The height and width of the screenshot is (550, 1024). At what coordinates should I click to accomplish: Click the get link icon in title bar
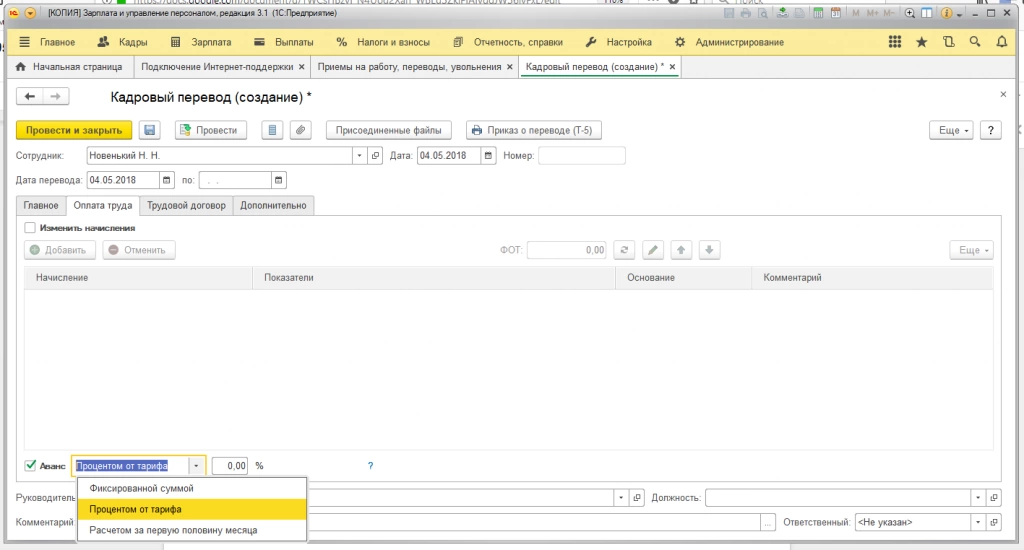tap(782, 13)
